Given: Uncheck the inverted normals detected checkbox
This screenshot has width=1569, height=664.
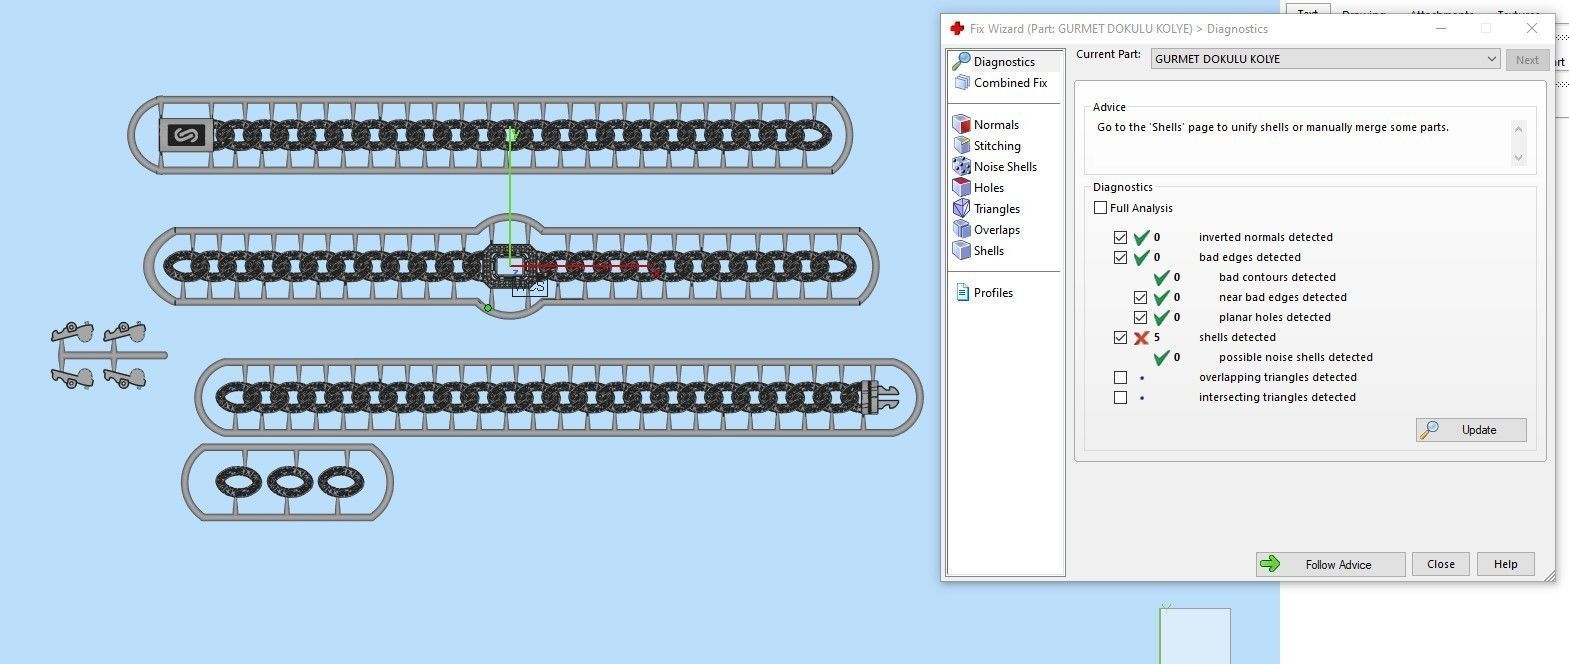Looking at the screenshot, I should click(x=1120, y=237).
